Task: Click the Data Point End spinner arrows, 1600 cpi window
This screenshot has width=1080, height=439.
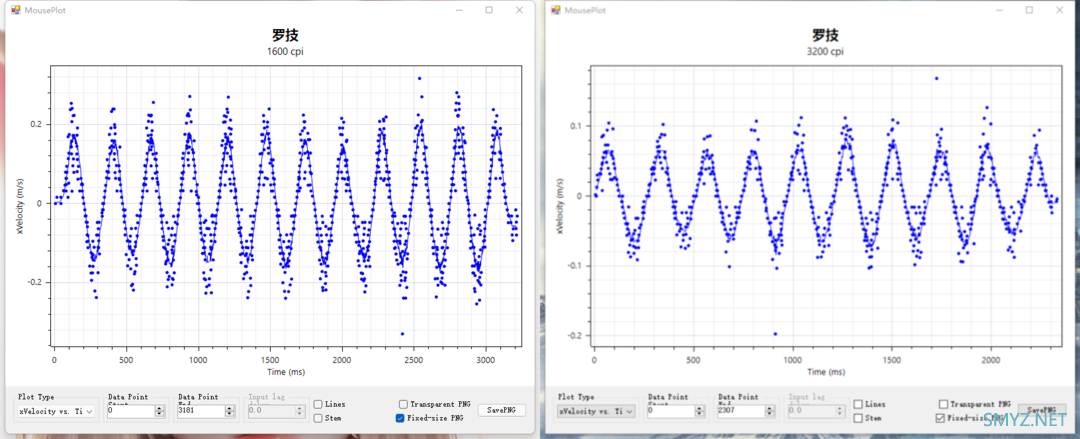Action: click(229, 411)
